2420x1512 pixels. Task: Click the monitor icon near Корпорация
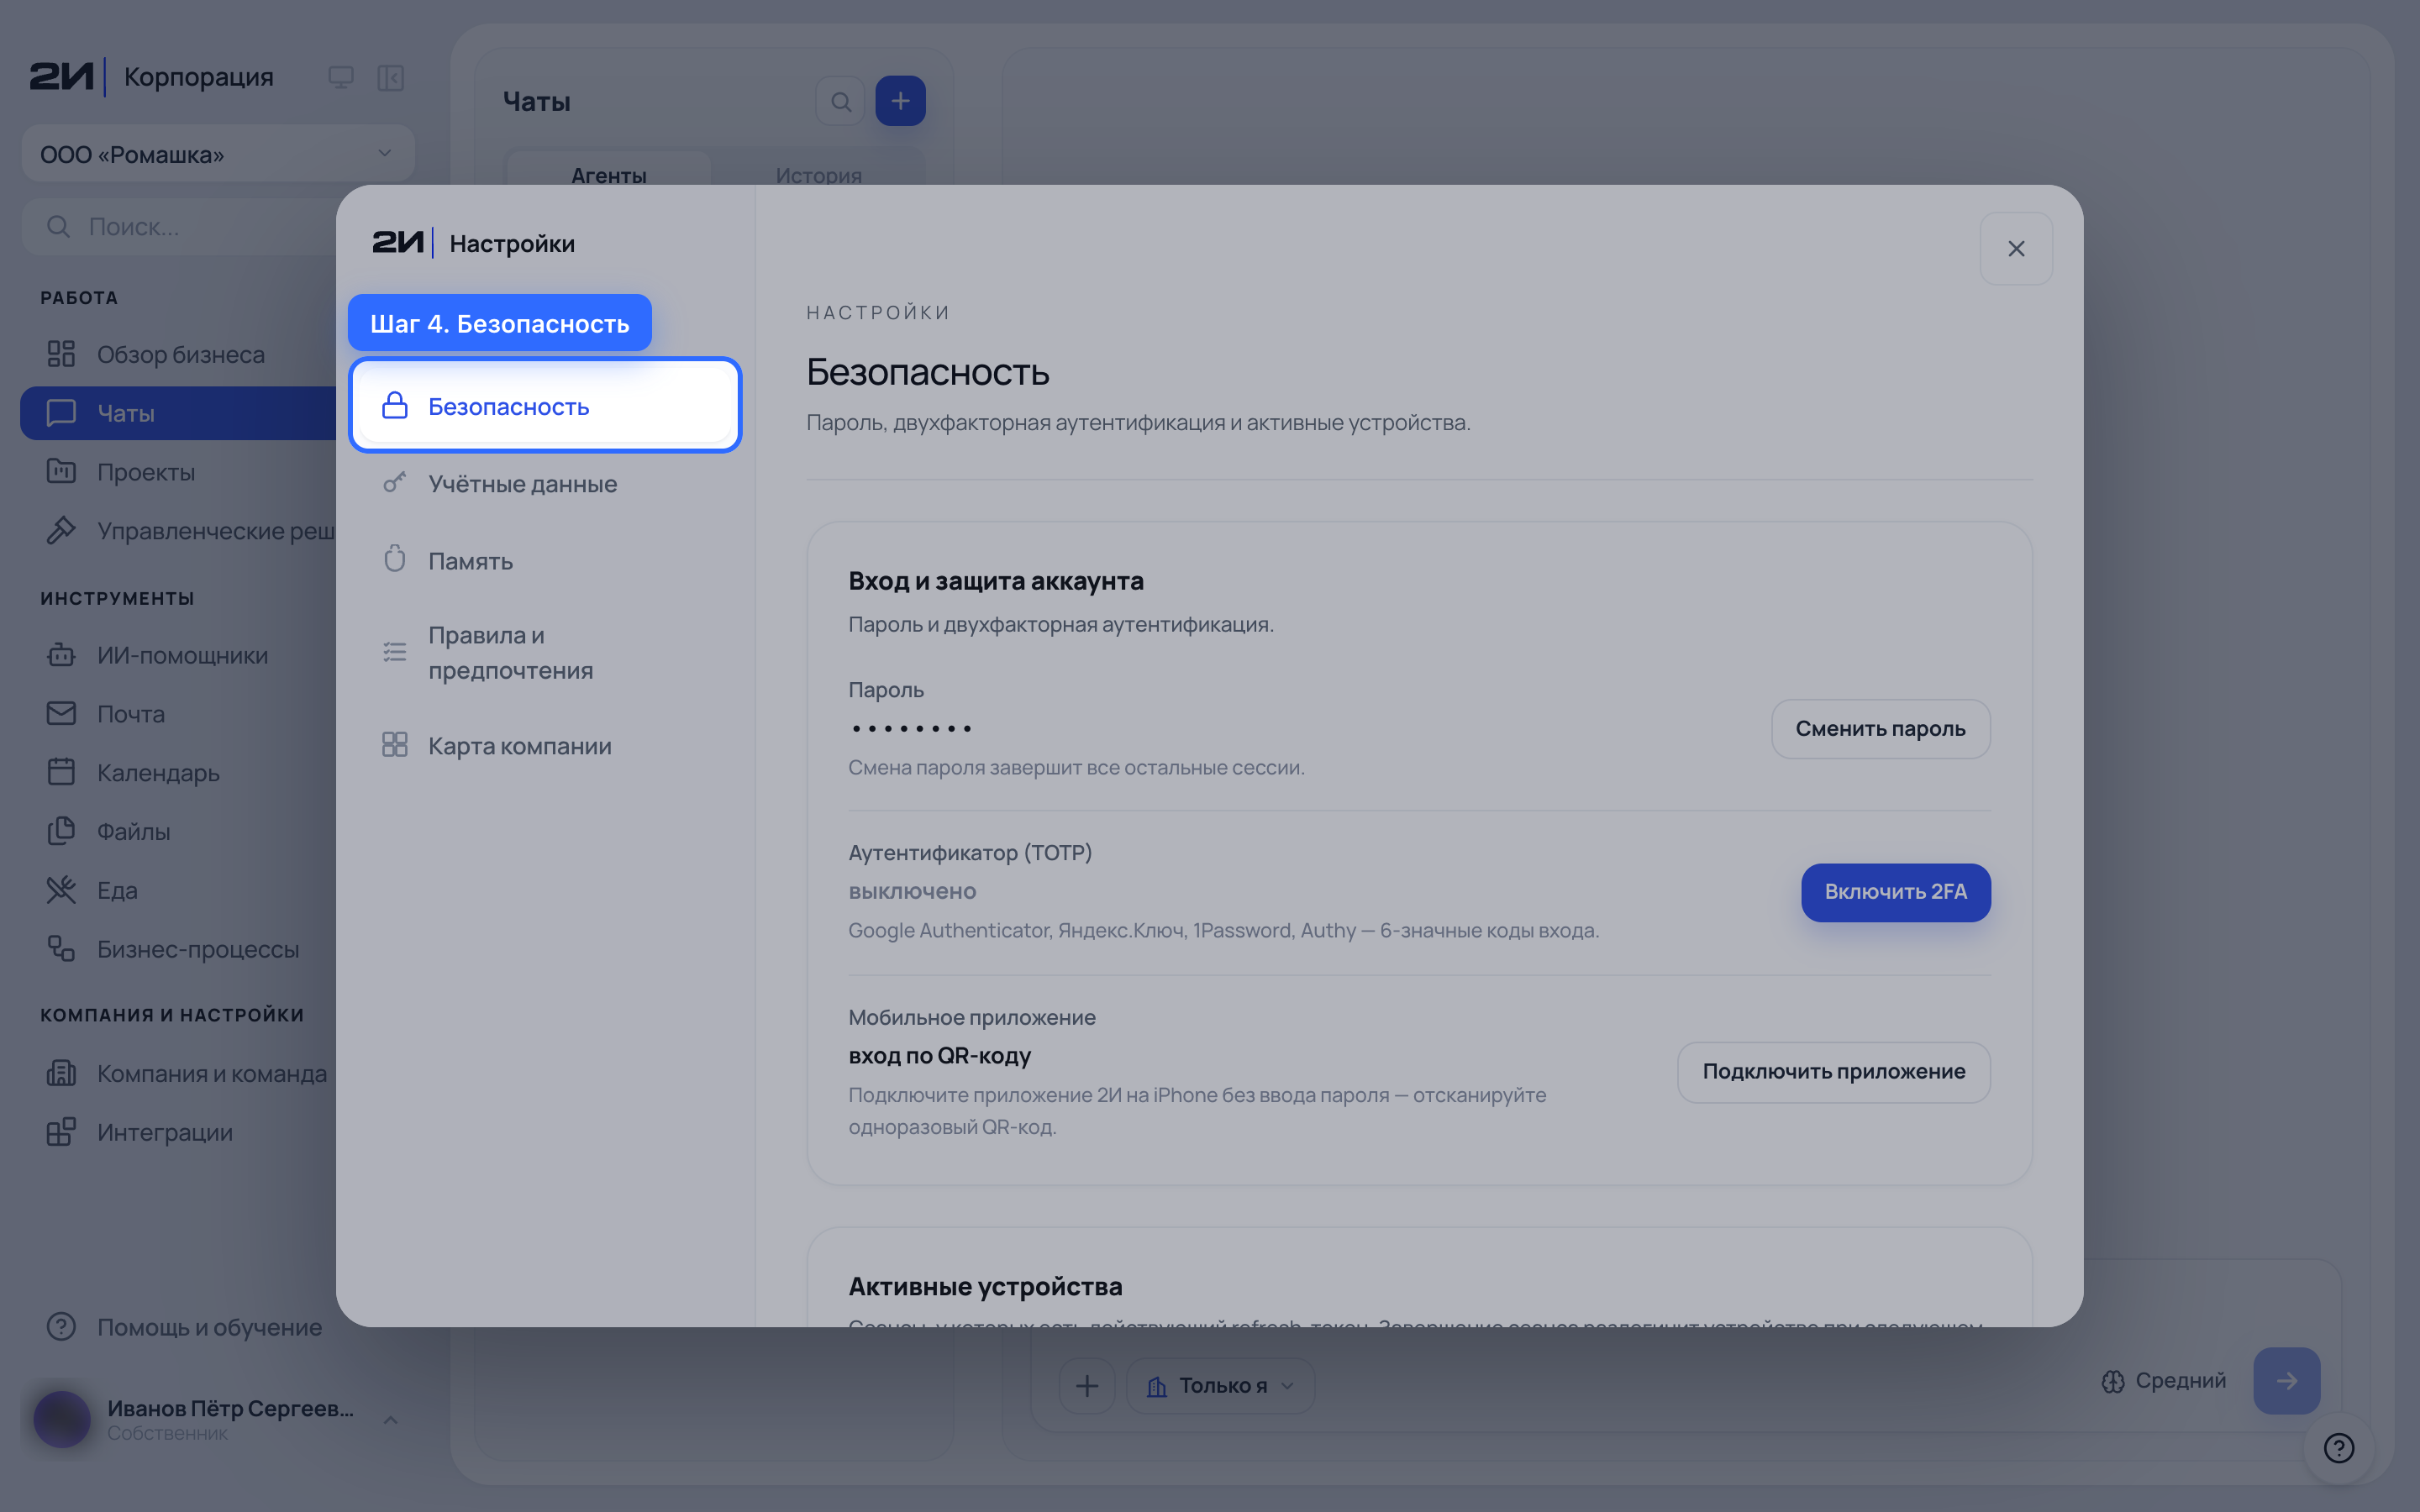coord(341,78)
